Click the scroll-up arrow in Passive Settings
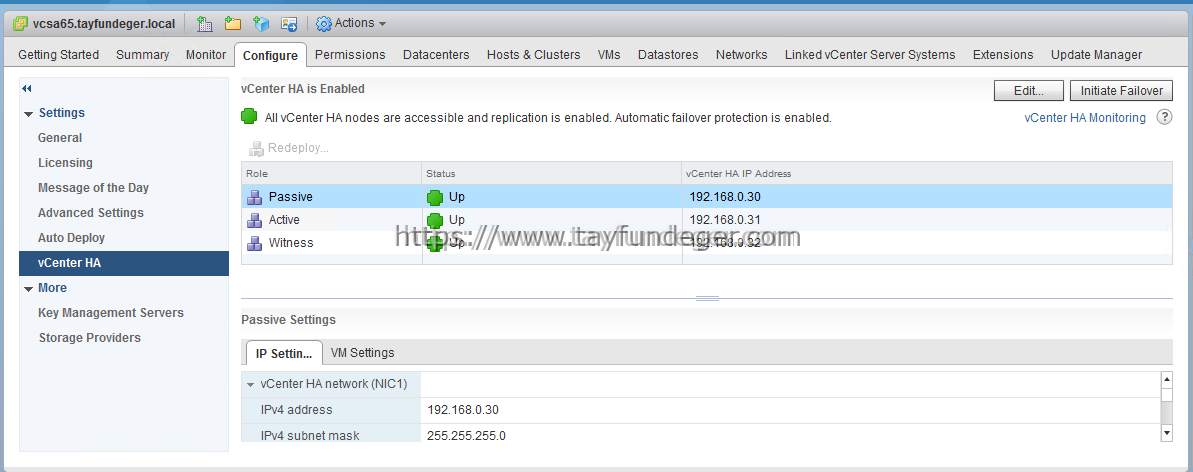Screen dimensions: 1193x472 (1166, 378)
